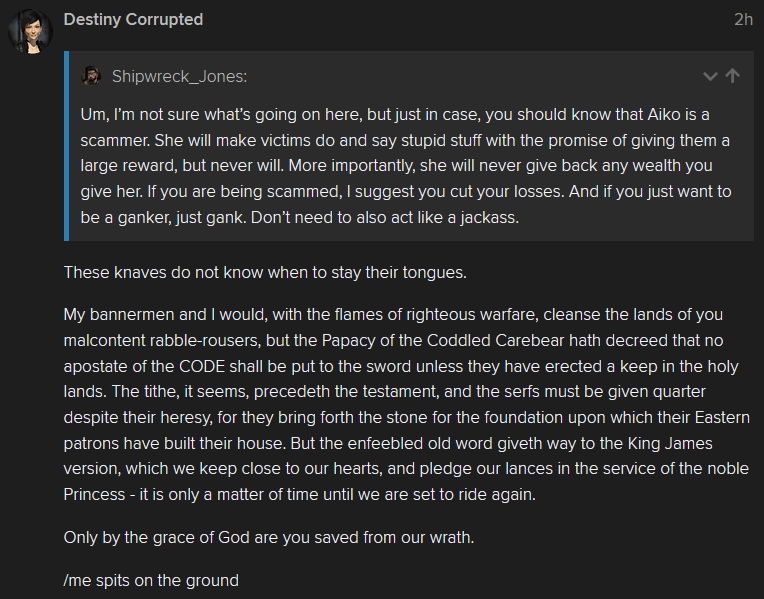This screenshot has height=599, width=764.
Task: Expand the quote with the chevron
Action: [x=710, y=76]
